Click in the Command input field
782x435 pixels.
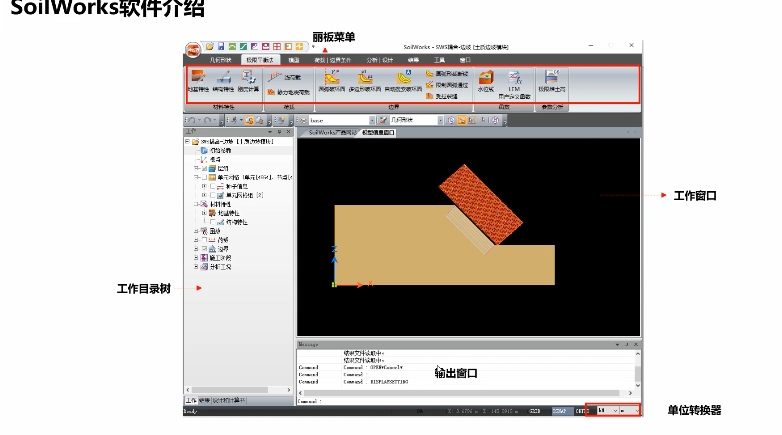tap(469, 401)
